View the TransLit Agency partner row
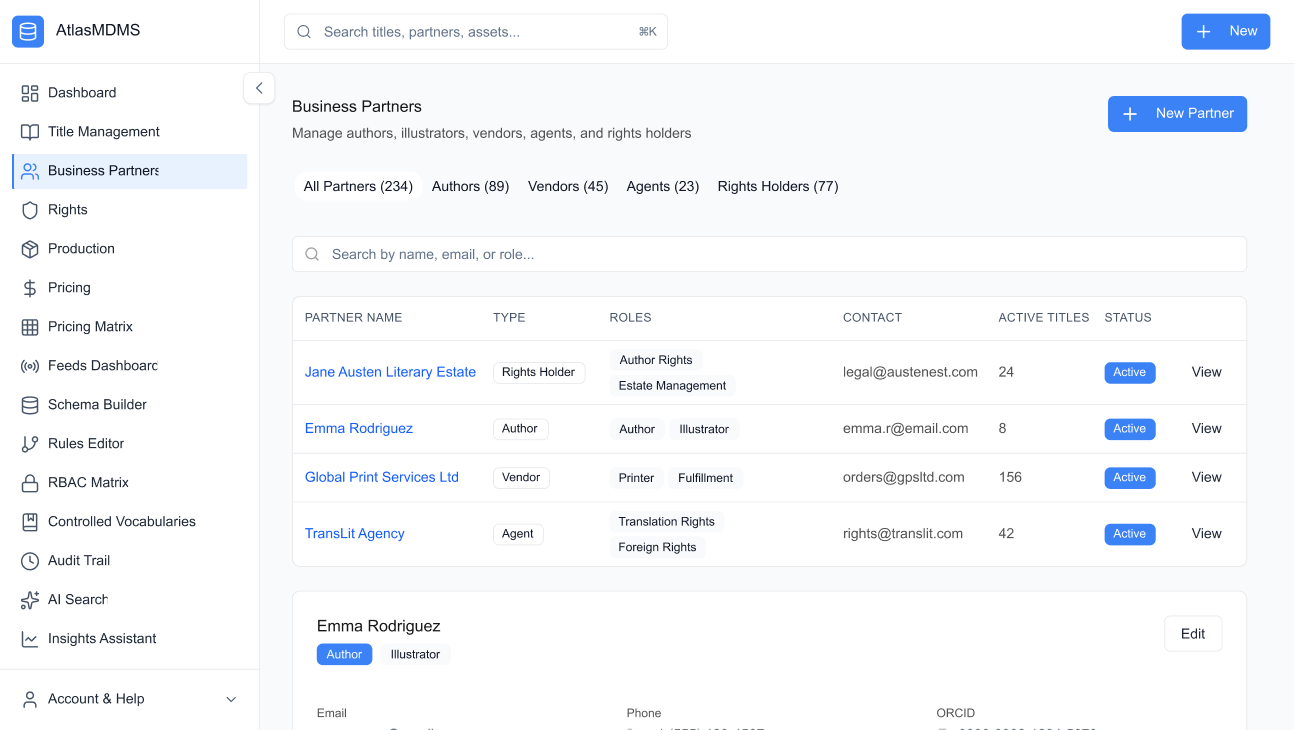This screenshot has width=1295, height=730. 1206,534
